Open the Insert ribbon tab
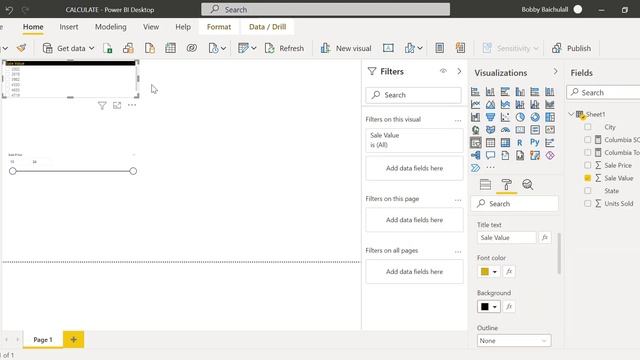This screenshot has height=360, width=640. click(69, 27)
